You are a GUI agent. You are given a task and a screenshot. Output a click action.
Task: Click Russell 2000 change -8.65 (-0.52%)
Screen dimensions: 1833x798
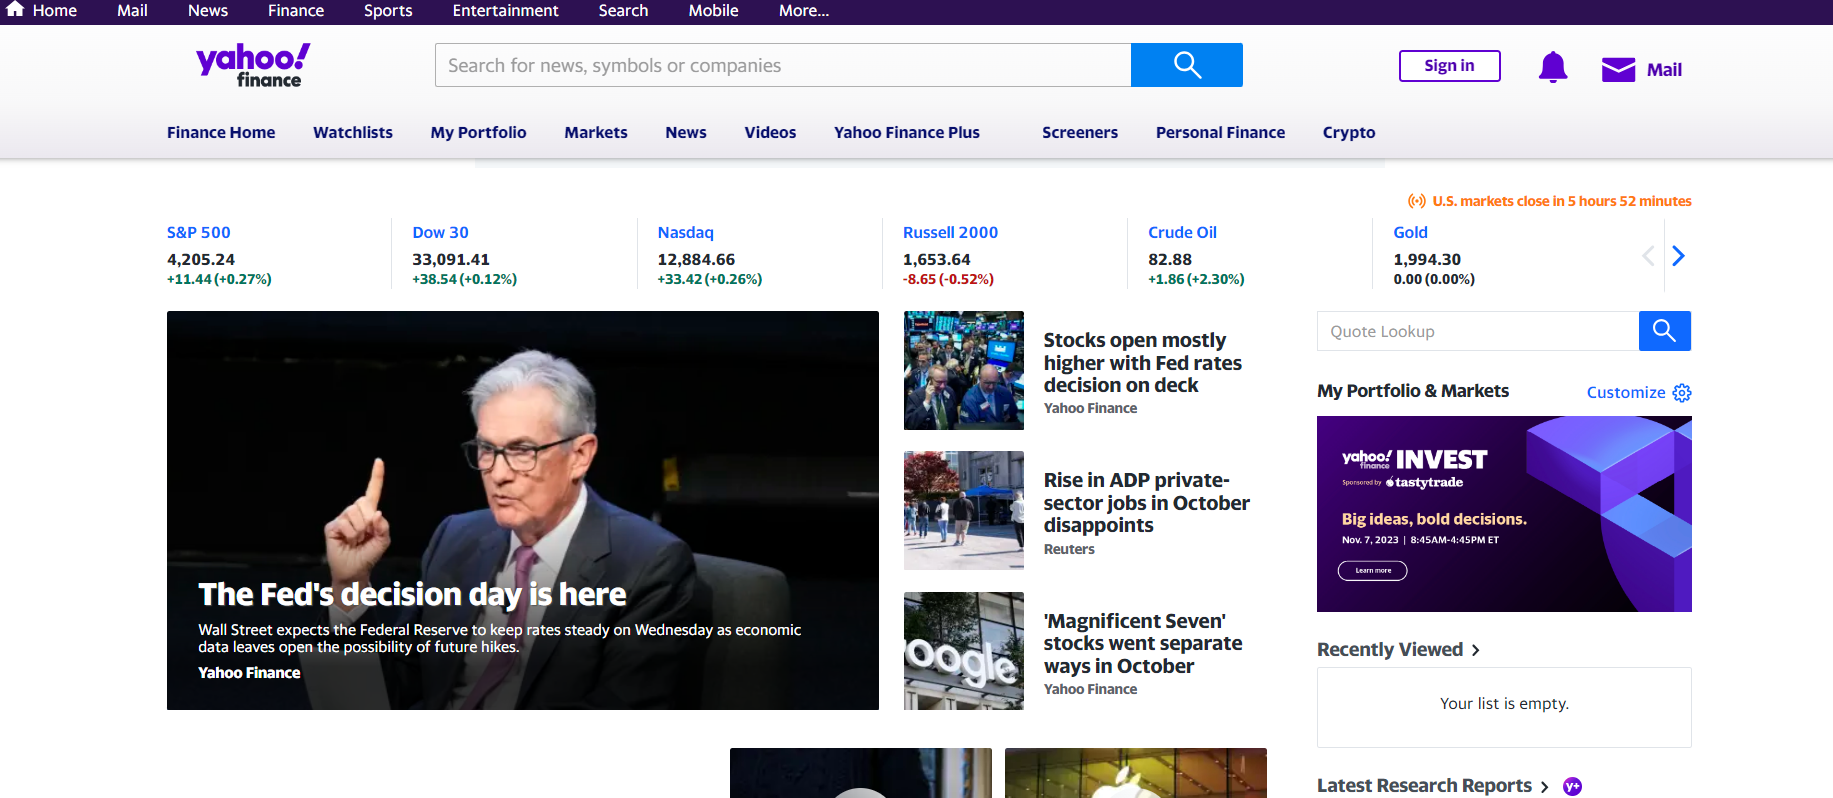948,279
